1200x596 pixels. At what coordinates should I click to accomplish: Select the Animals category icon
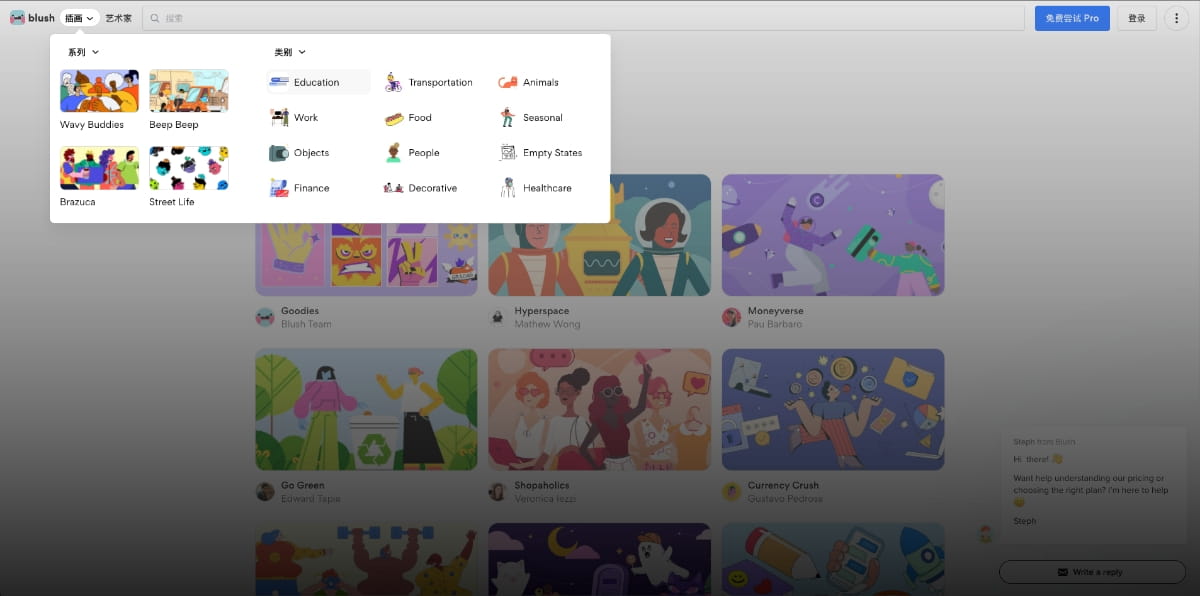pos(507,82)
